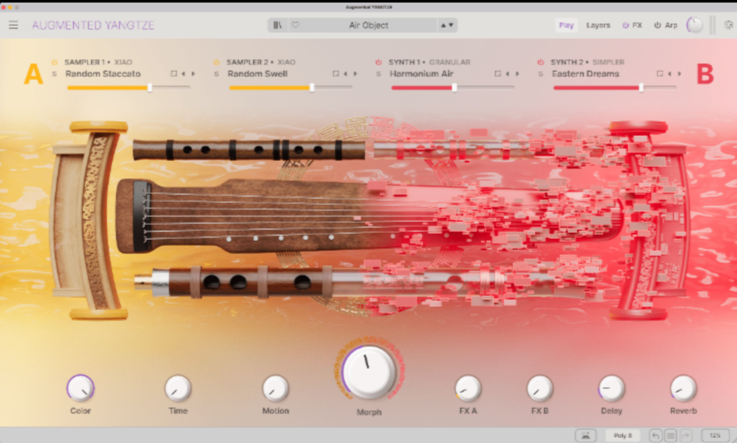Open Random Staccato sample selector
This screenshot has width=737, height=443.
coord(103,74)
